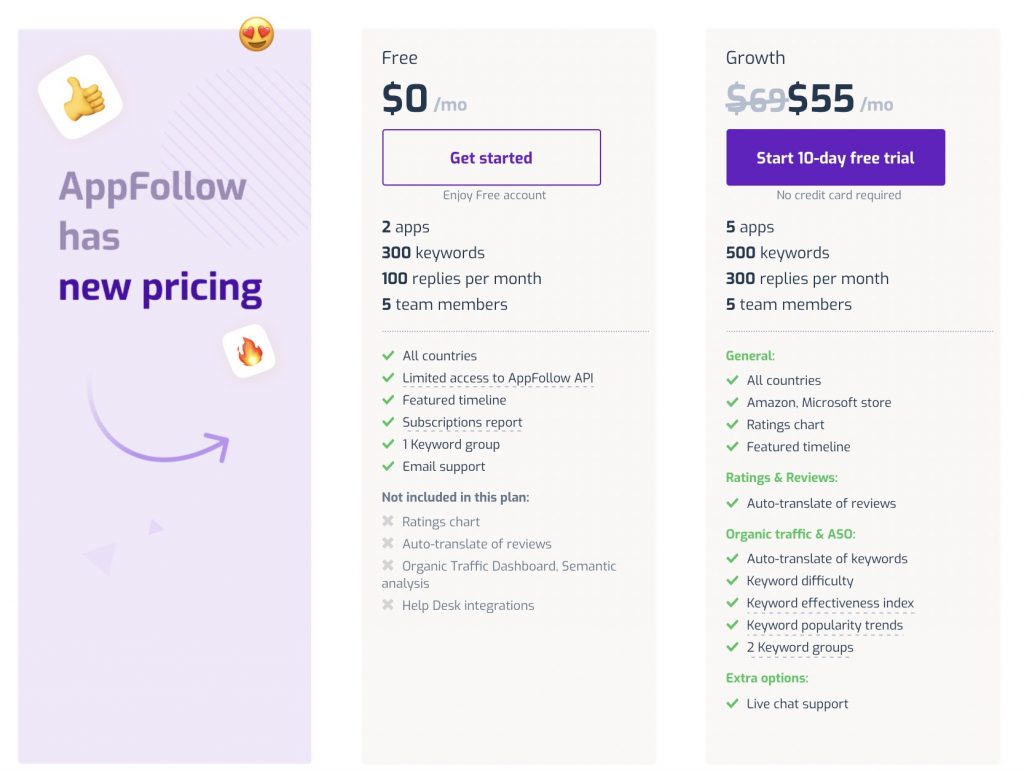This screenshot has height=771, width=1024.
Task: Click the thumbs-up emoji icon
Action: point(82,99)
